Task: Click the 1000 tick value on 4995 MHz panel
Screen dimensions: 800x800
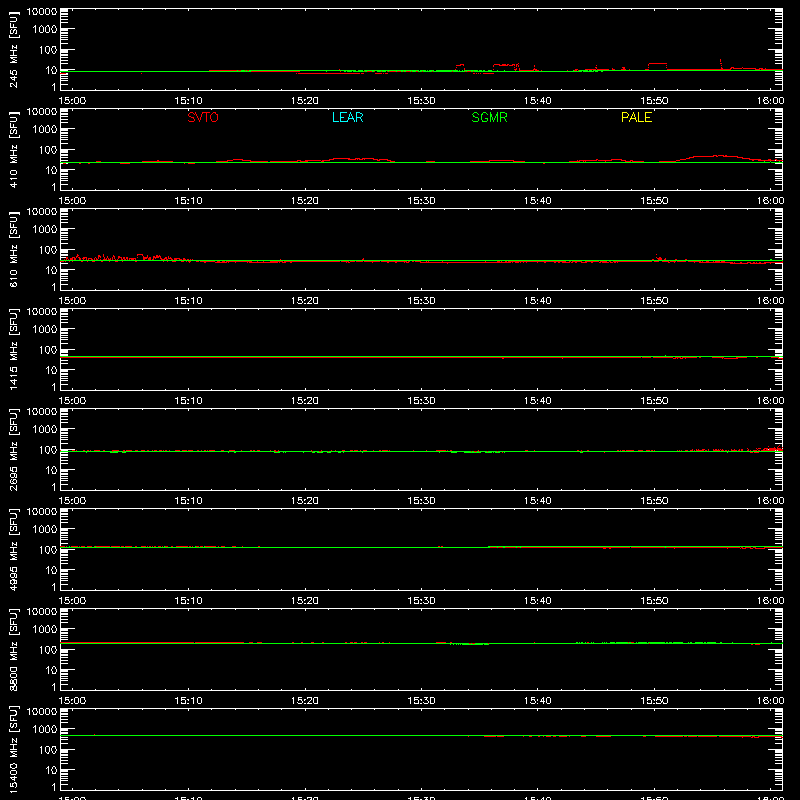Action: (45, 530)
